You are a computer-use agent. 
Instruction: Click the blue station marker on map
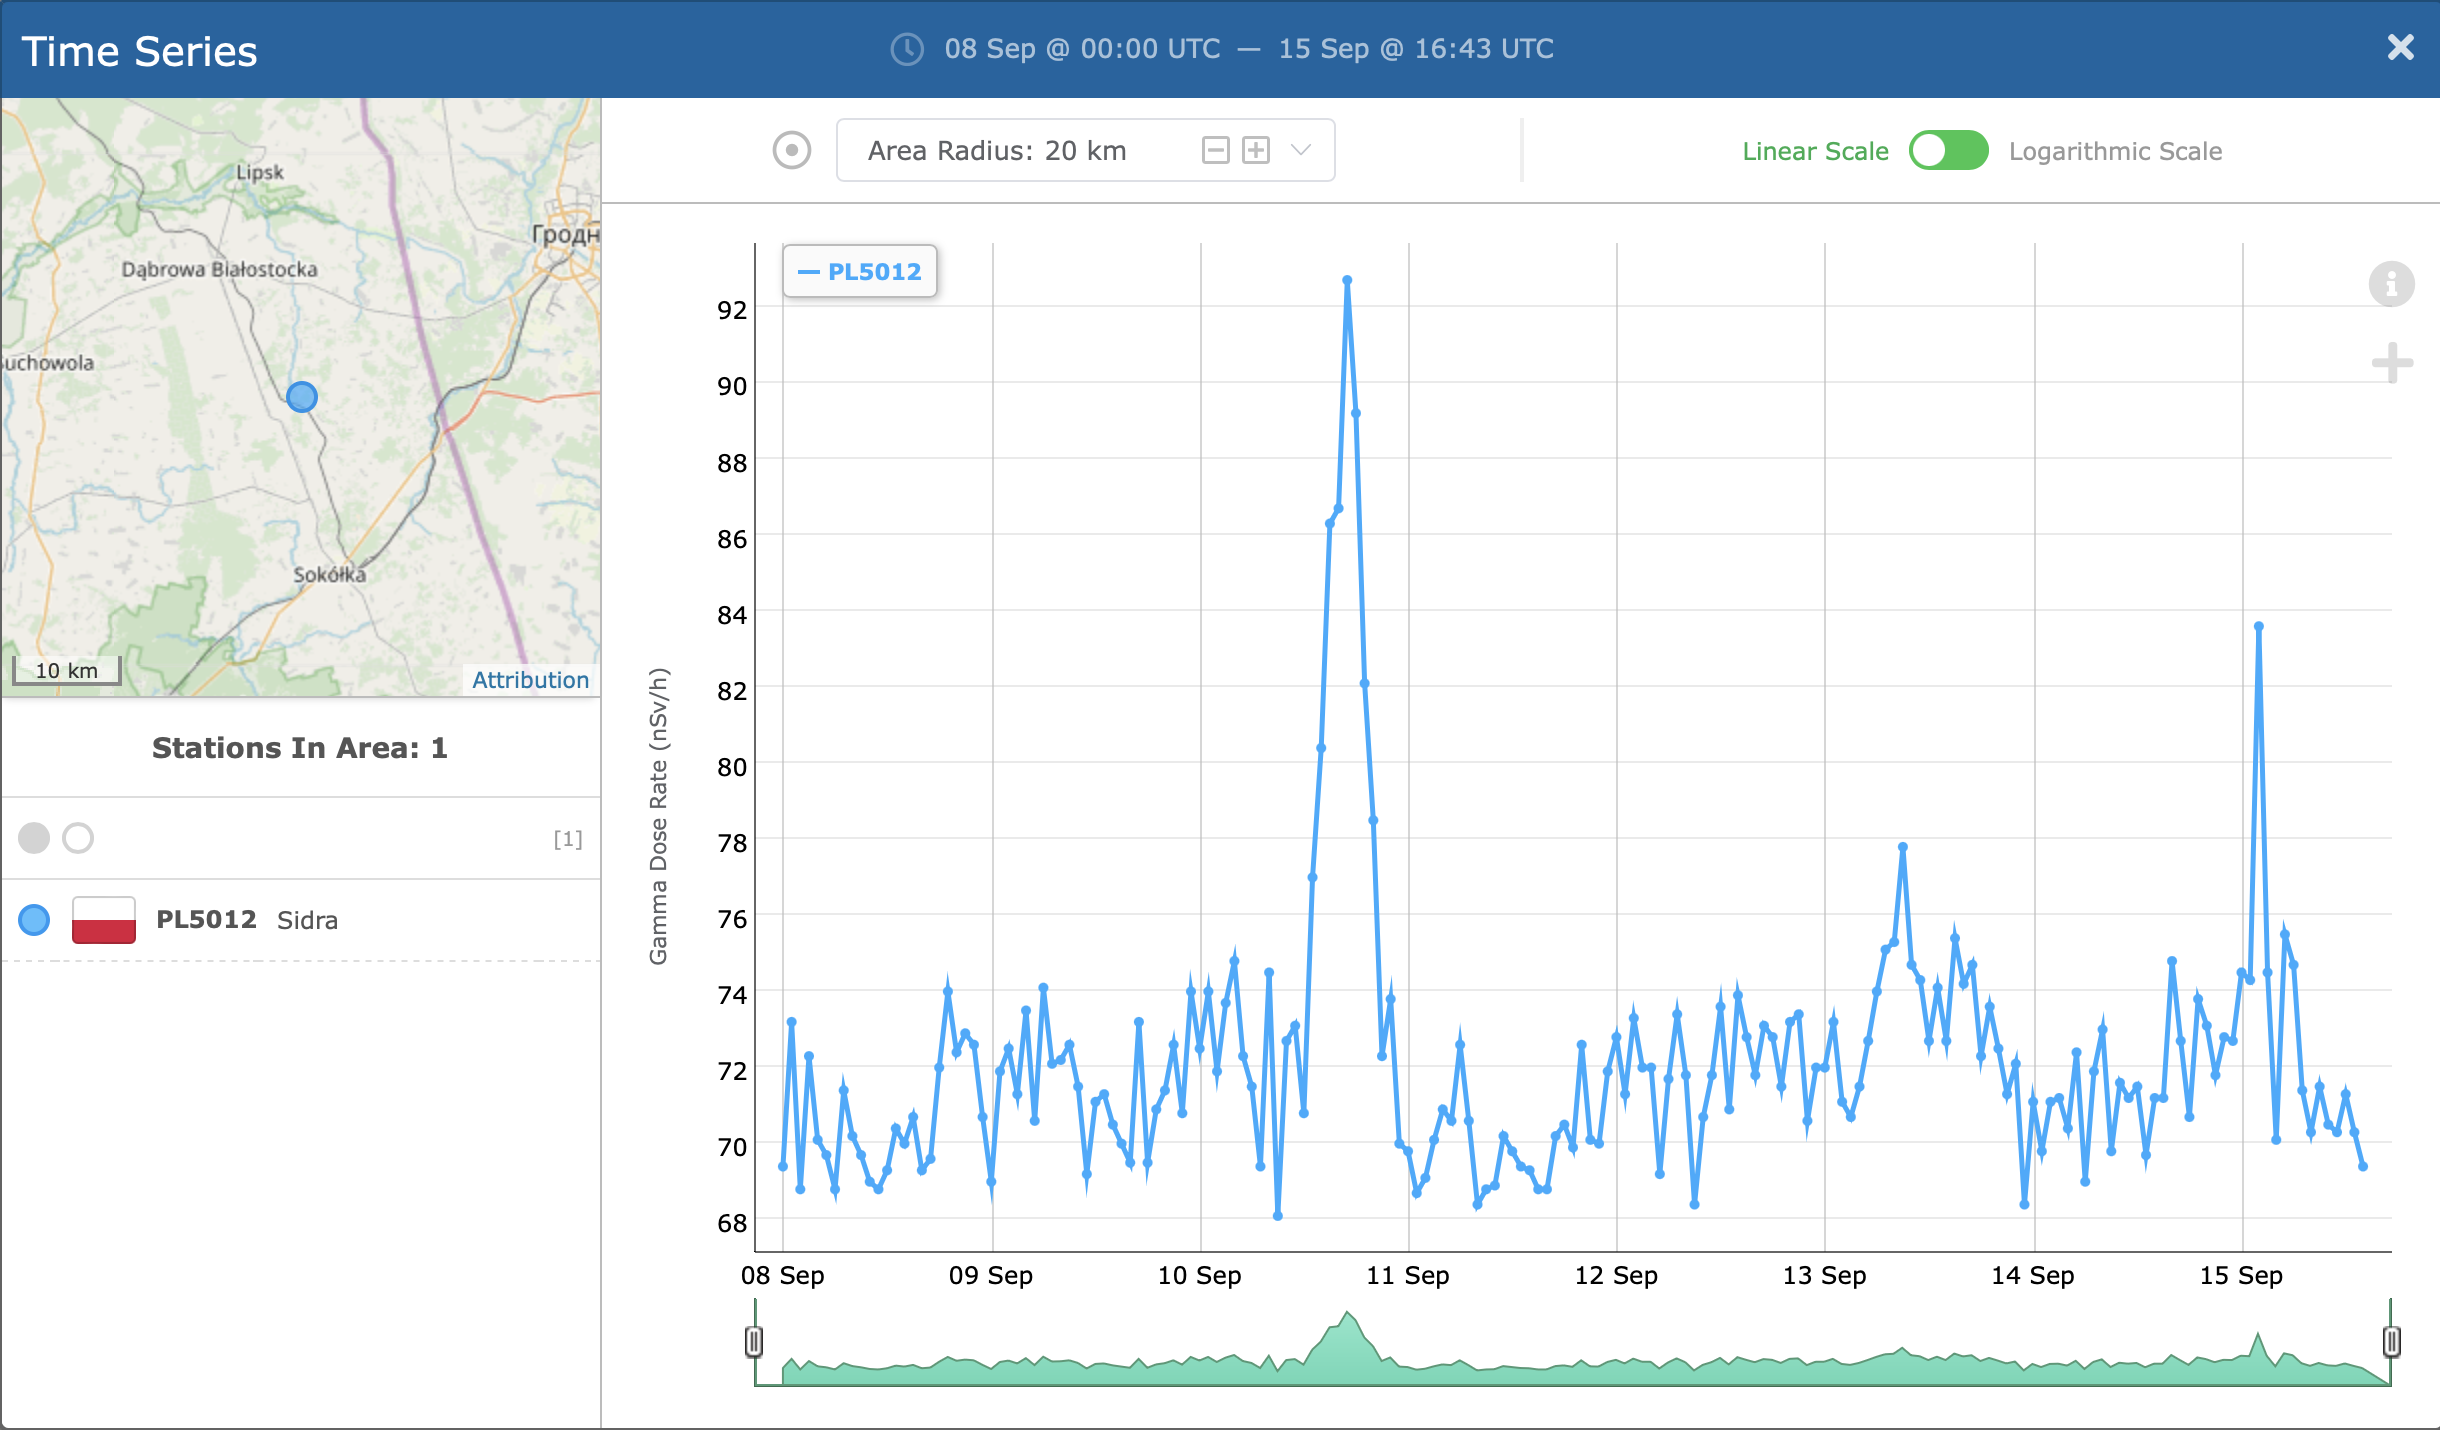point(302,397)
